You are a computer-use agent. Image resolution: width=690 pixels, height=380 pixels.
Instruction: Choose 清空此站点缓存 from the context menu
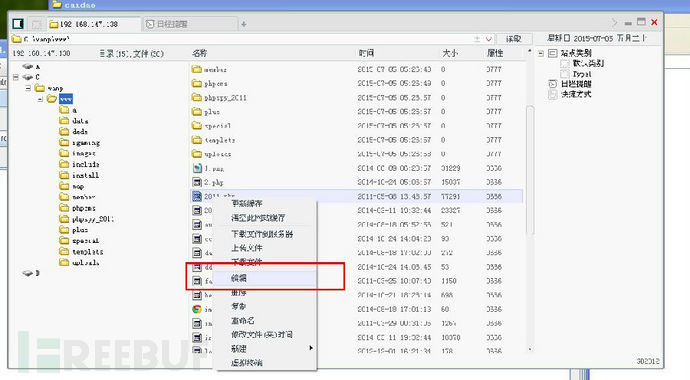258,218
